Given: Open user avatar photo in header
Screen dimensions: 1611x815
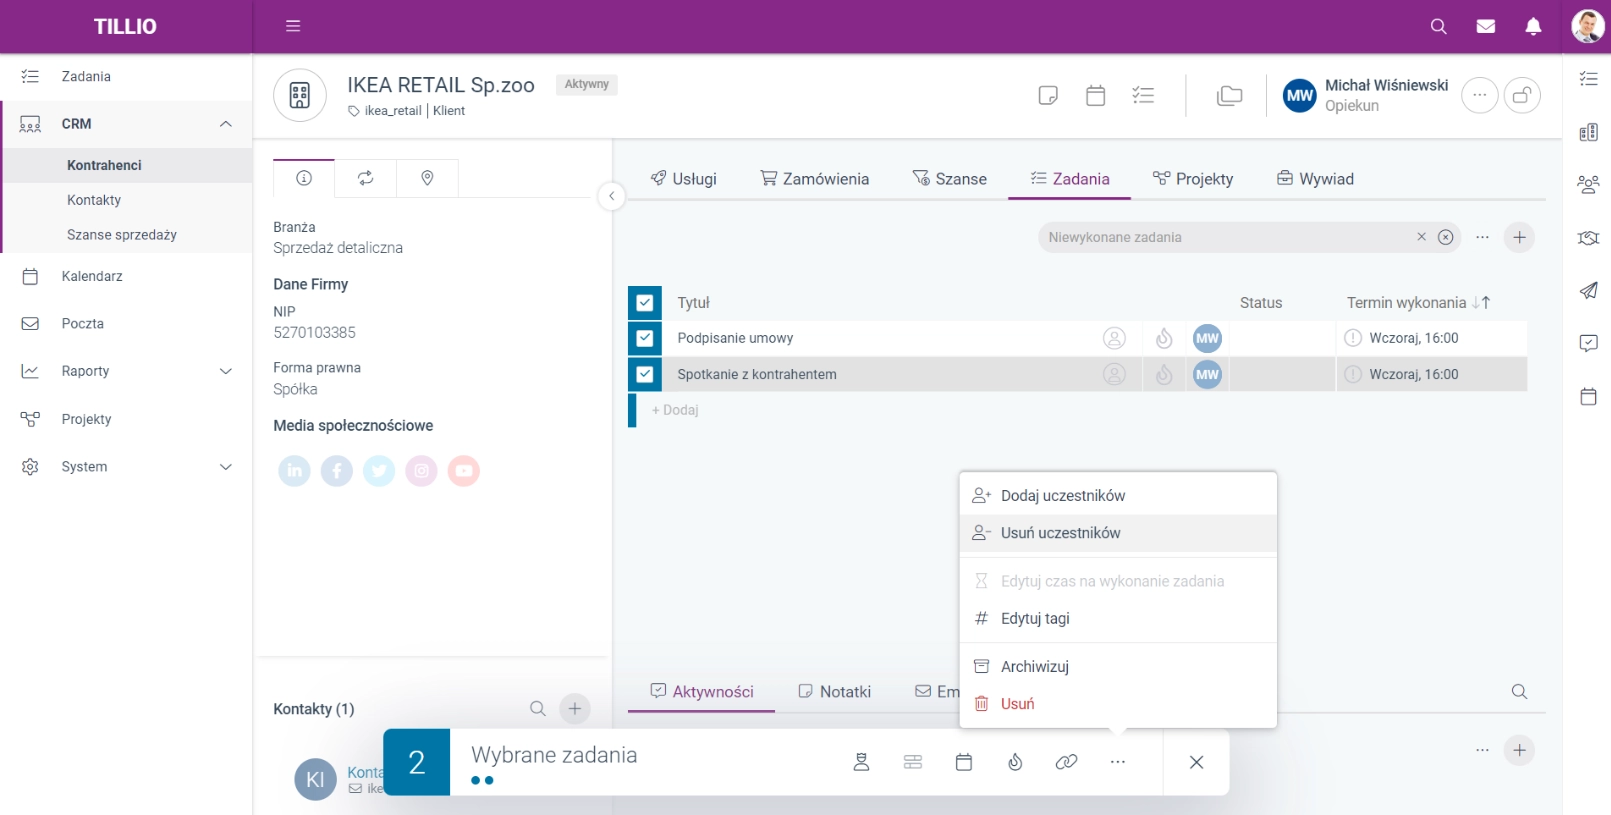Looking at the screenshot, I should click(1588, 26).
